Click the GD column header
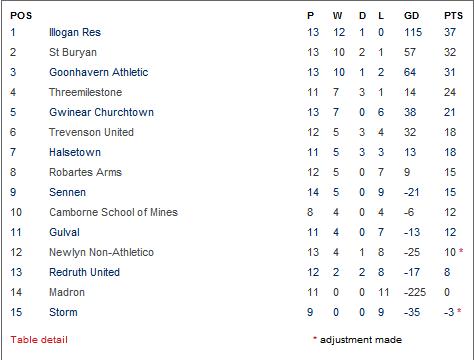 (x=411, y=16)
